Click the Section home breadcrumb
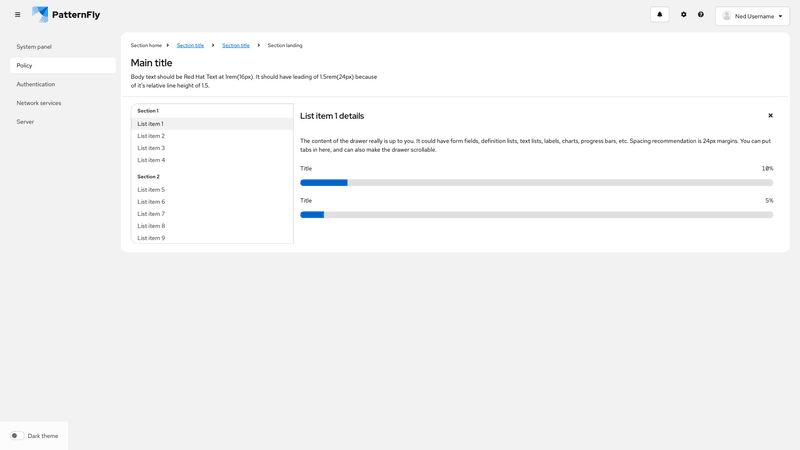Image resolution: width=800 pixels, height=450 pixels. (x=146, y=45)
